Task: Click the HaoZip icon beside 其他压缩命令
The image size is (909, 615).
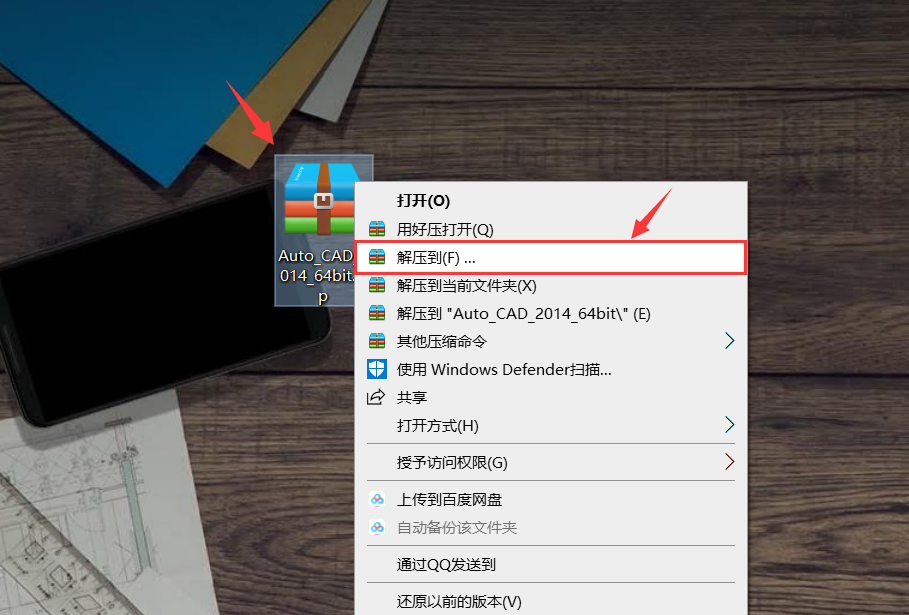Action: 377,341
